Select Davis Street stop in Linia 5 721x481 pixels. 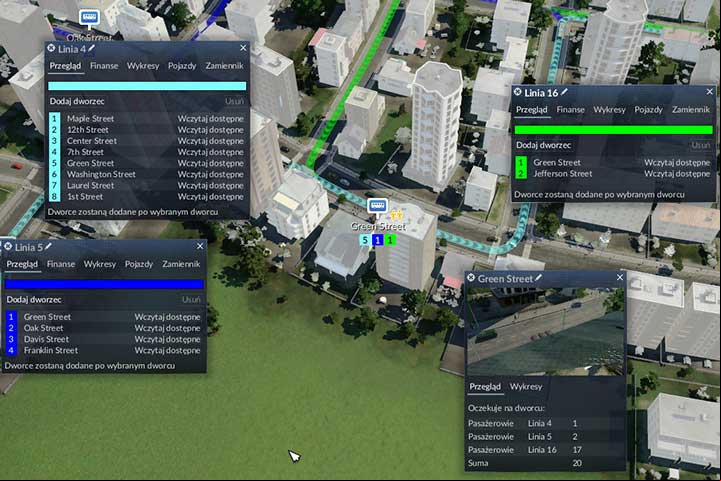(104, 339)
